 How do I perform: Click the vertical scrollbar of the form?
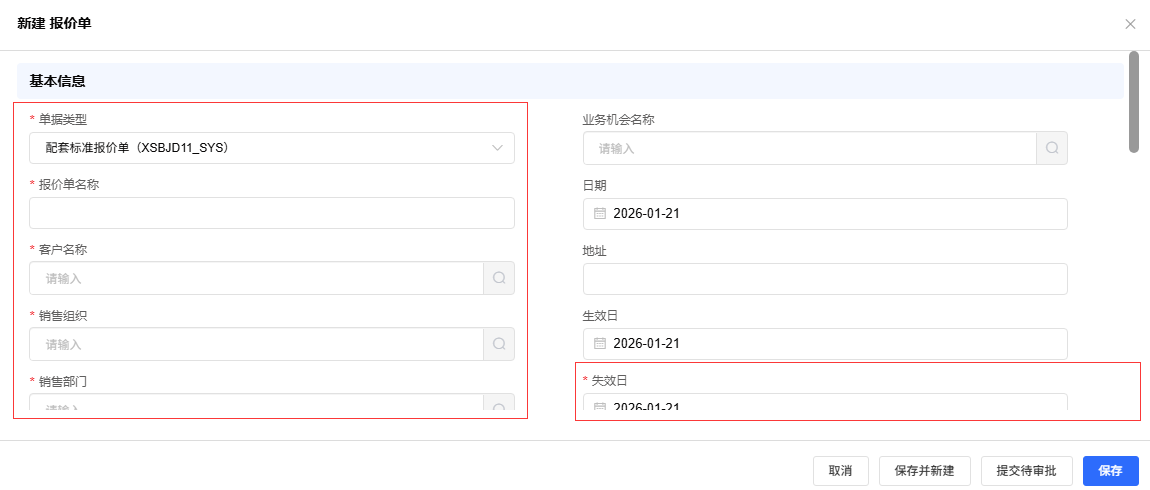[x=1133, y=102]
